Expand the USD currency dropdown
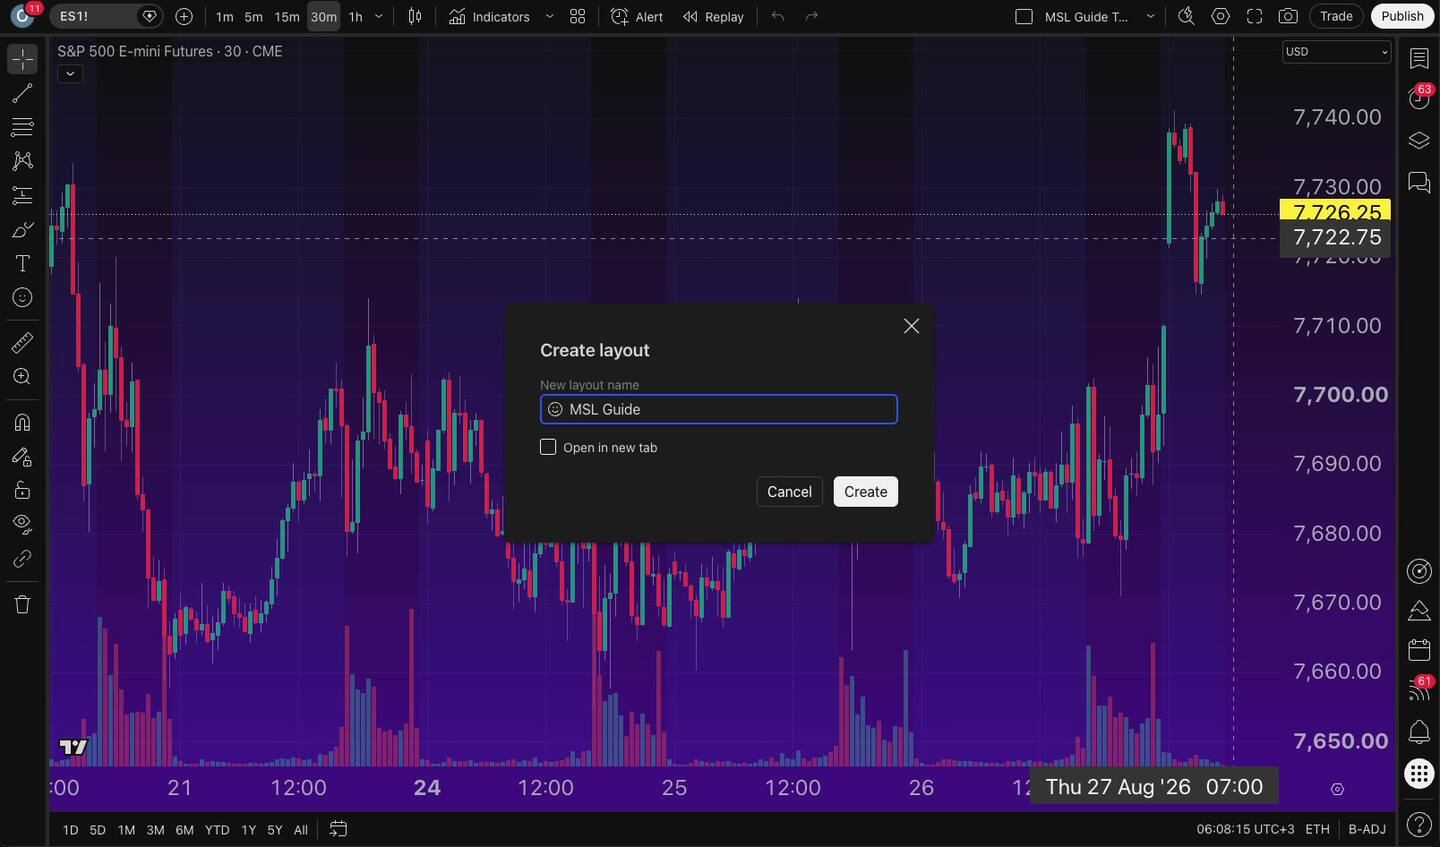1440x847 pixels. [1337, 52]
